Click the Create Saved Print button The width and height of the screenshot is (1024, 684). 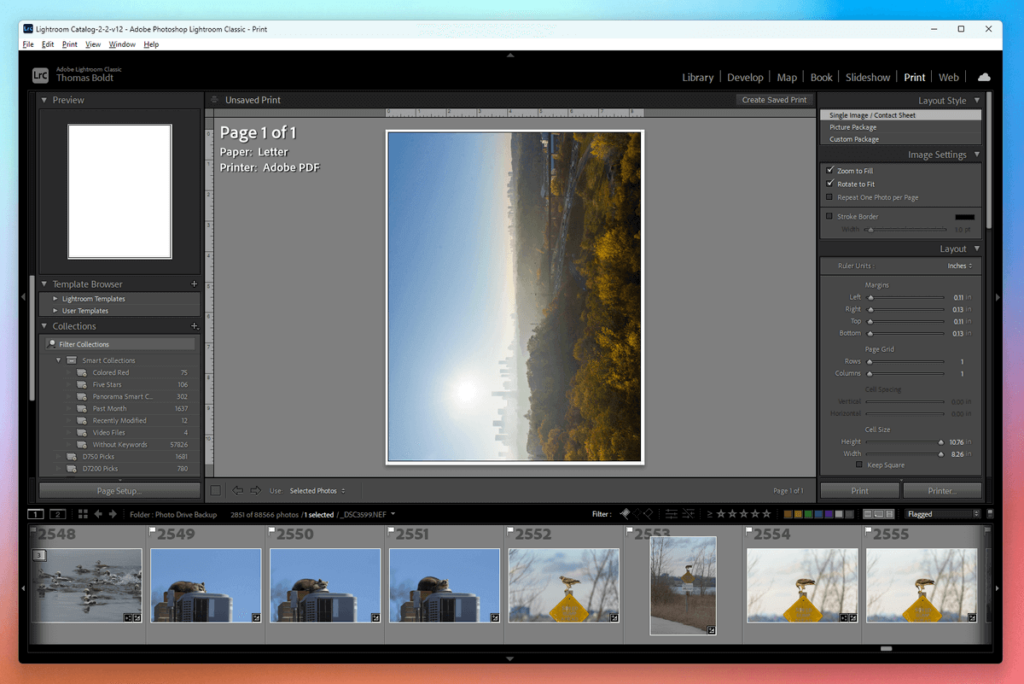tap(773, 100)
